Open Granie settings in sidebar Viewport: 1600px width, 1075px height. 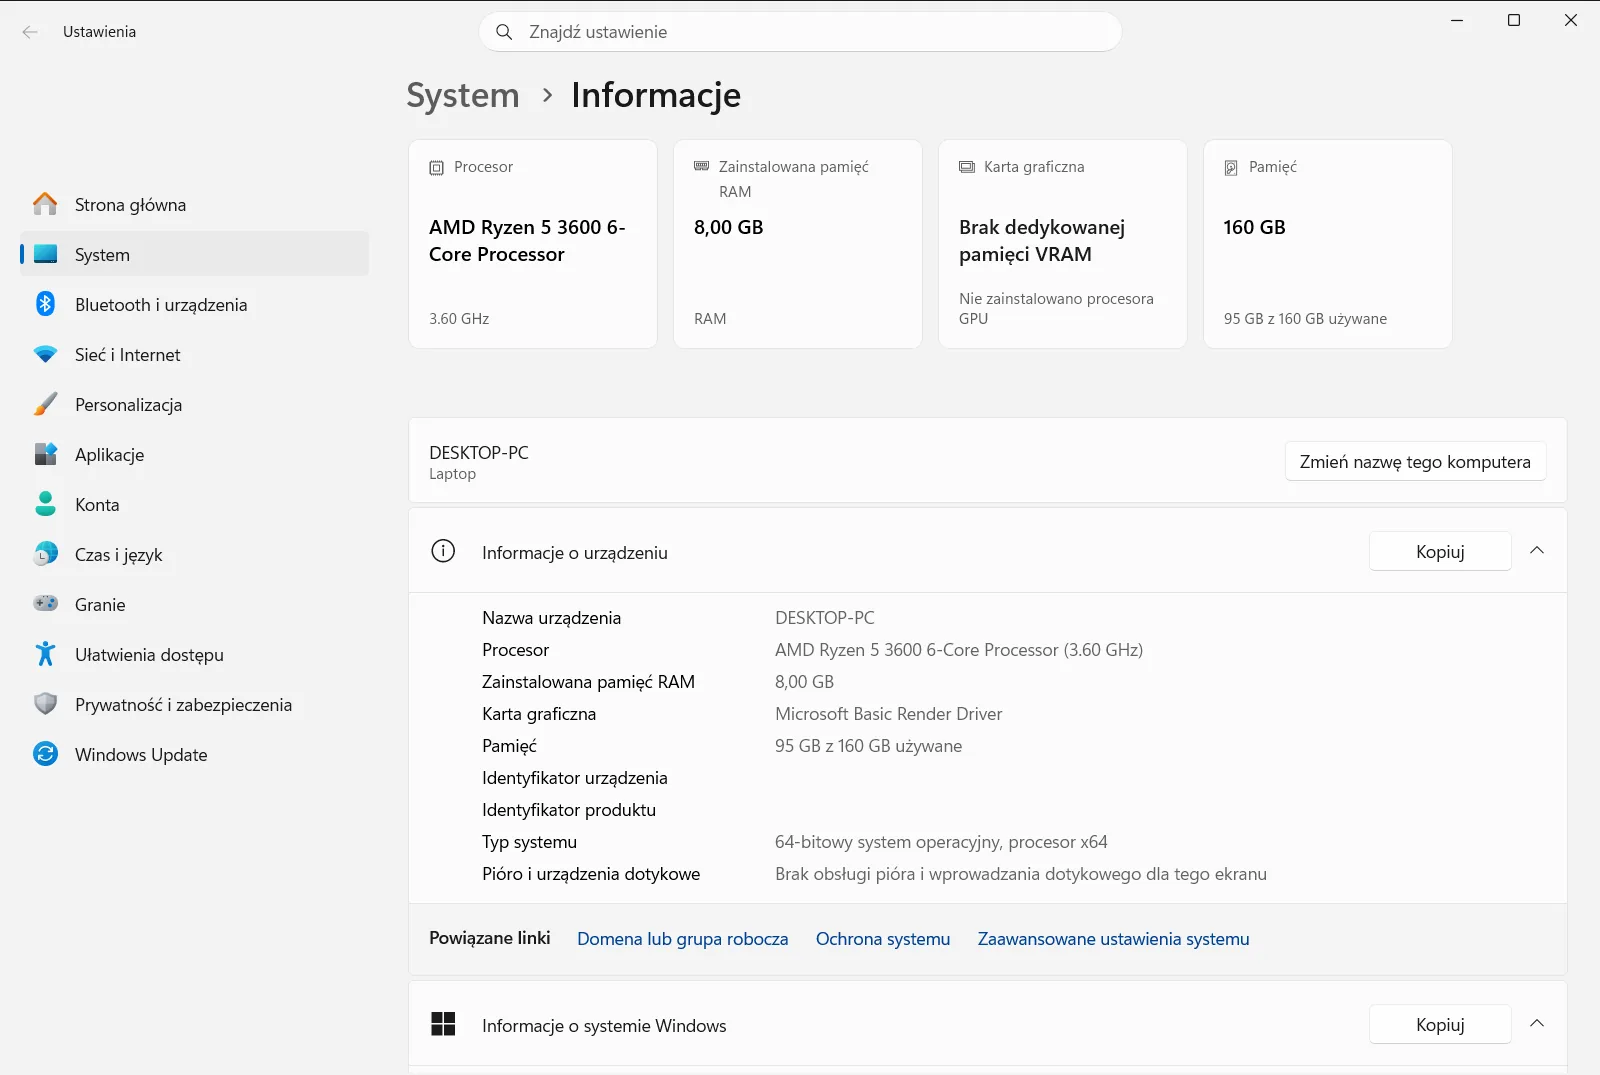point(195,604)
